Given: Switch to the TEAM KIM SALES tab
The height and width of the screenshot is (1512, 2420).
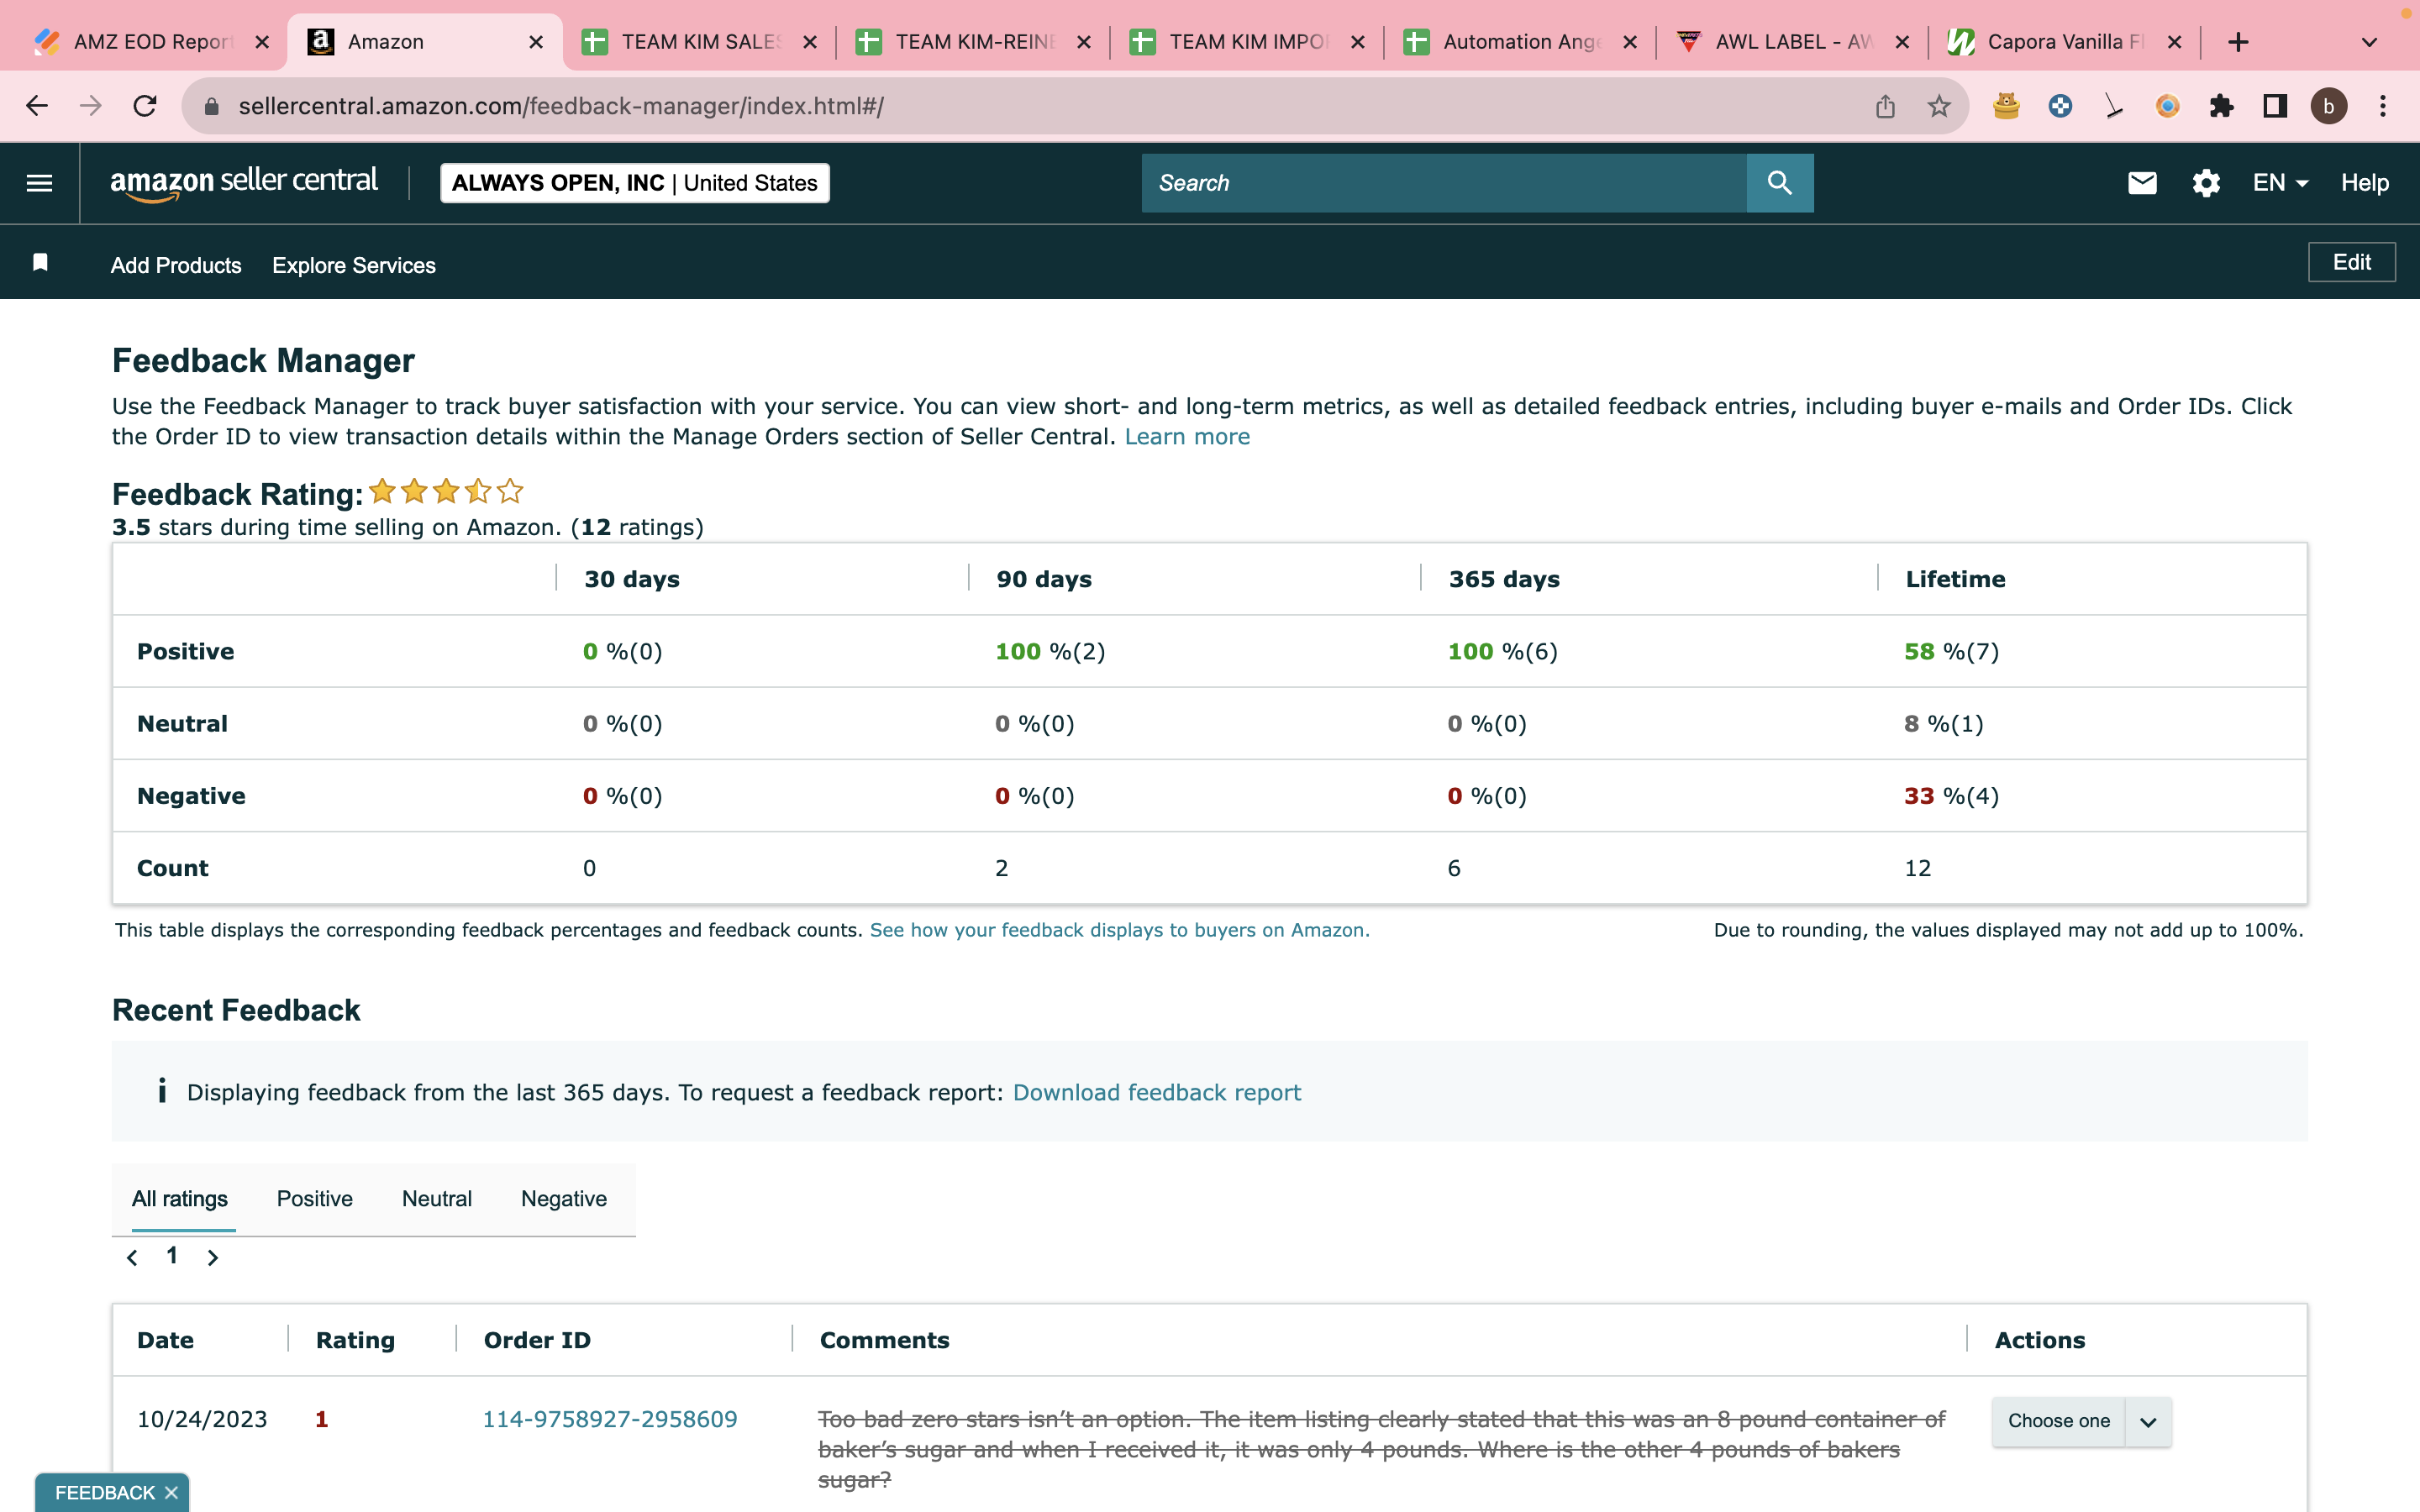Looking at the screenshot, I should pyautogui.click(x=700, y=42).
